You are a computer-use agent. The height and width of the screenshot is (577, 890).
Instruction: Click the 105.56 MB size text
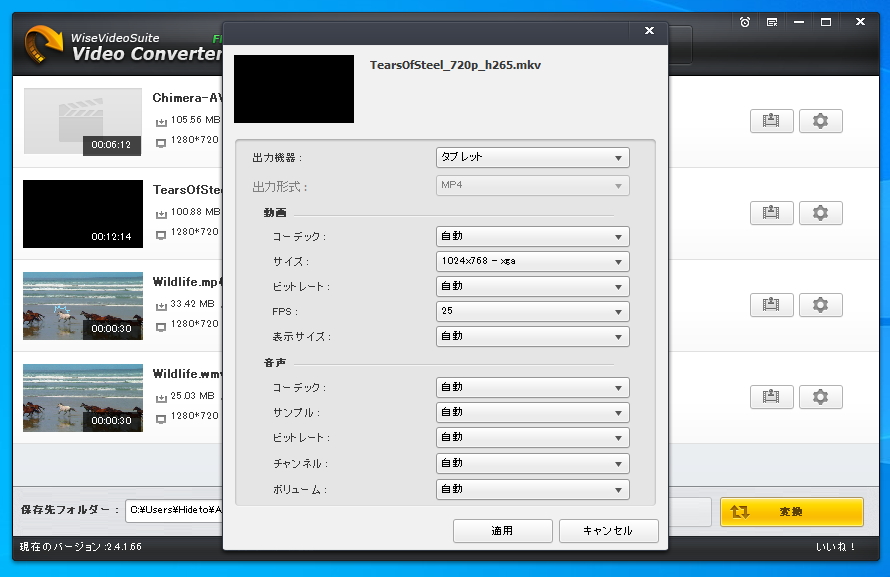click(195, 120)
